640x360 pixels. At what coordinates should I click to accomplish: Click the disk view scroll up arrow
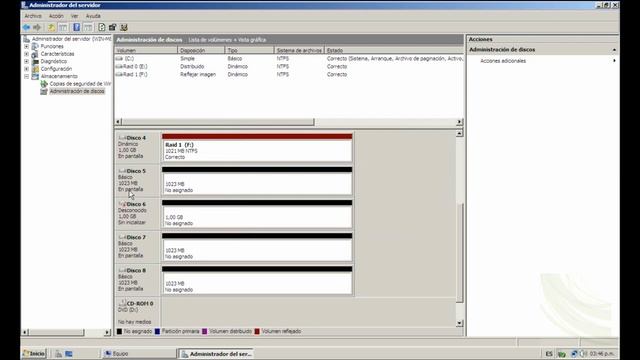pos(459,133)
